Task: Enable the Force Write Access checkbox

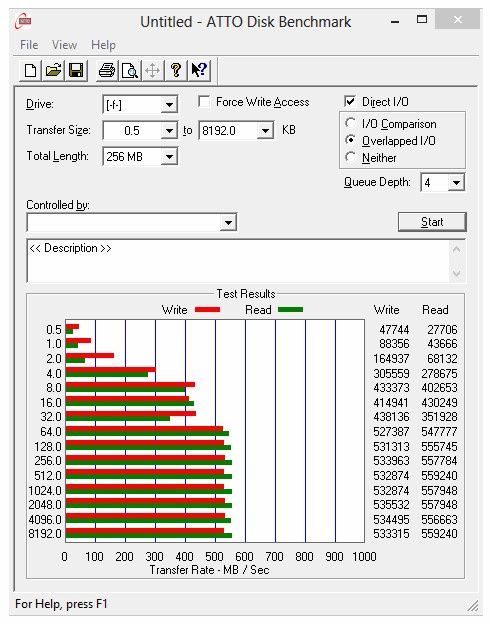Action: pyautogui.click(x=204, y=101)
